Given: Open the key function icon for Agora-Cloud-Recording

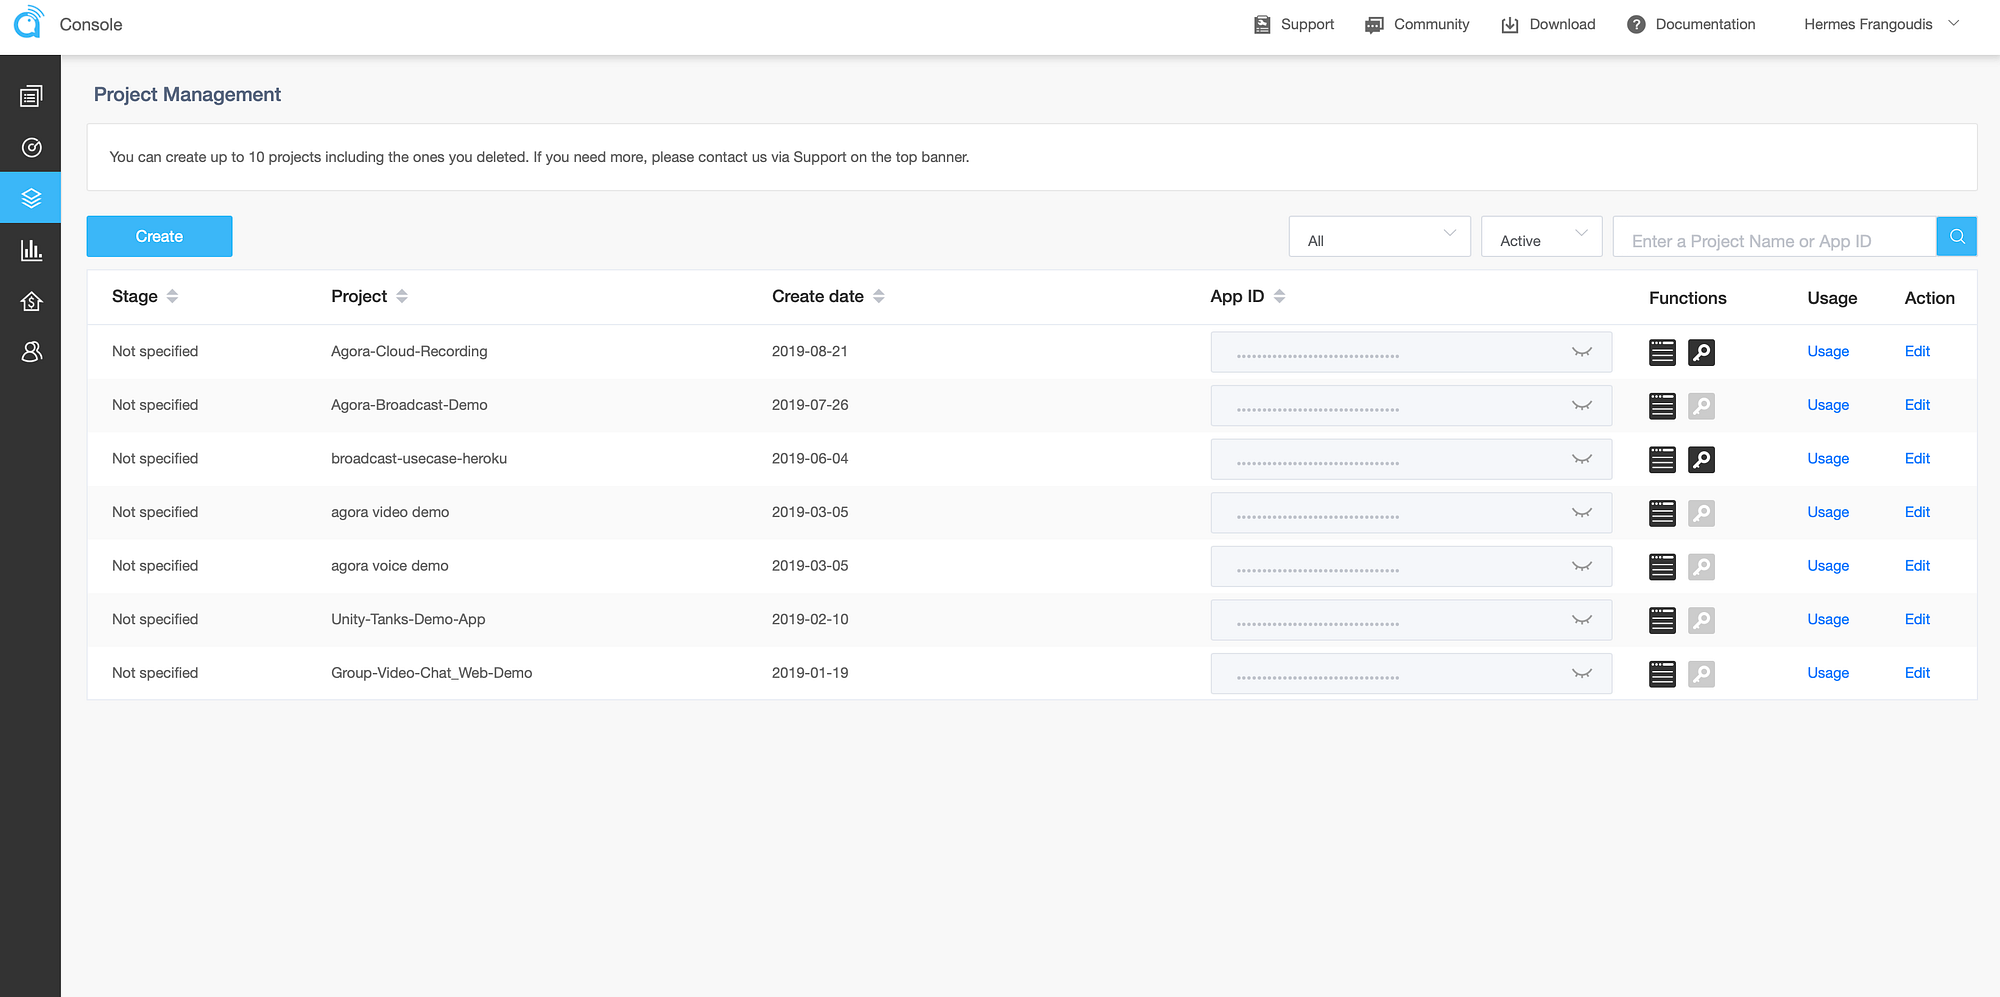Looking at the screenshot, I should point(1701,352).
